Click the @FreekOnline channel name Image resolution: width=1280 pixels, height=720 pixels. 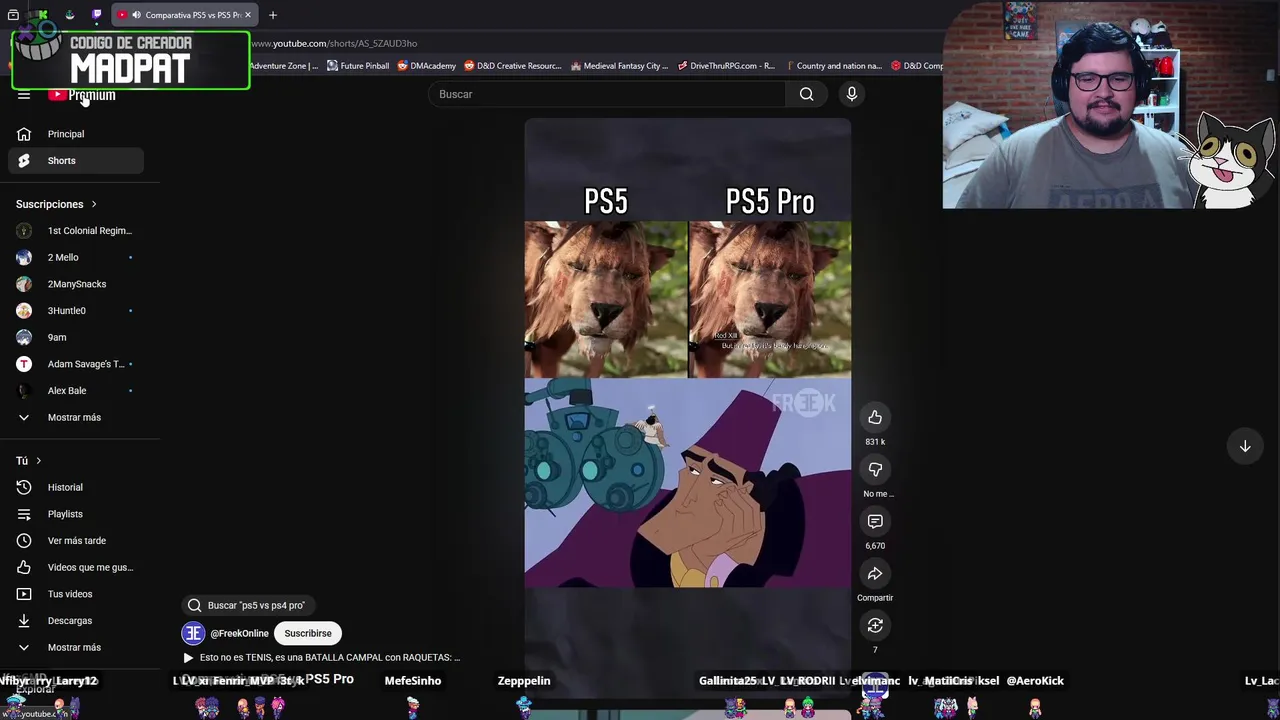(239, 633)
